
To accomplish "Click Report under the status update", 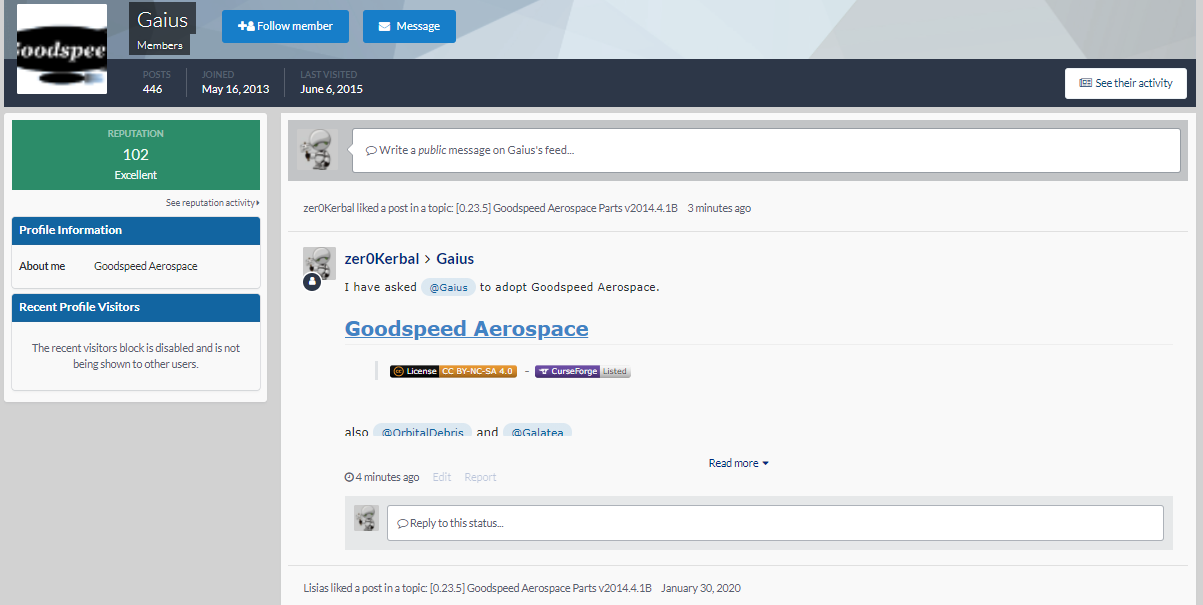I will coord(480,477).
